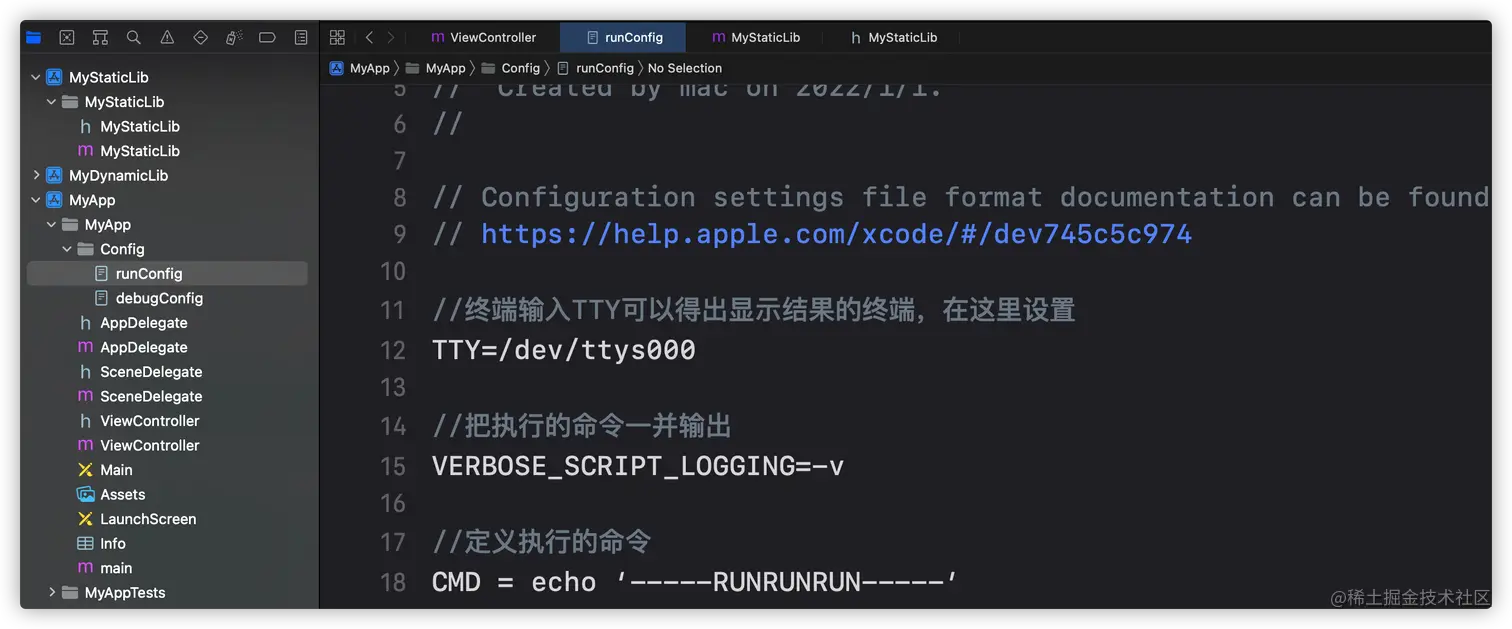The height and width of the screenshot is (629, 1512).
Task: Click the VERBOSE_SCRIPT_LOGGING=-v line
Action: click(x=638, y=466)
